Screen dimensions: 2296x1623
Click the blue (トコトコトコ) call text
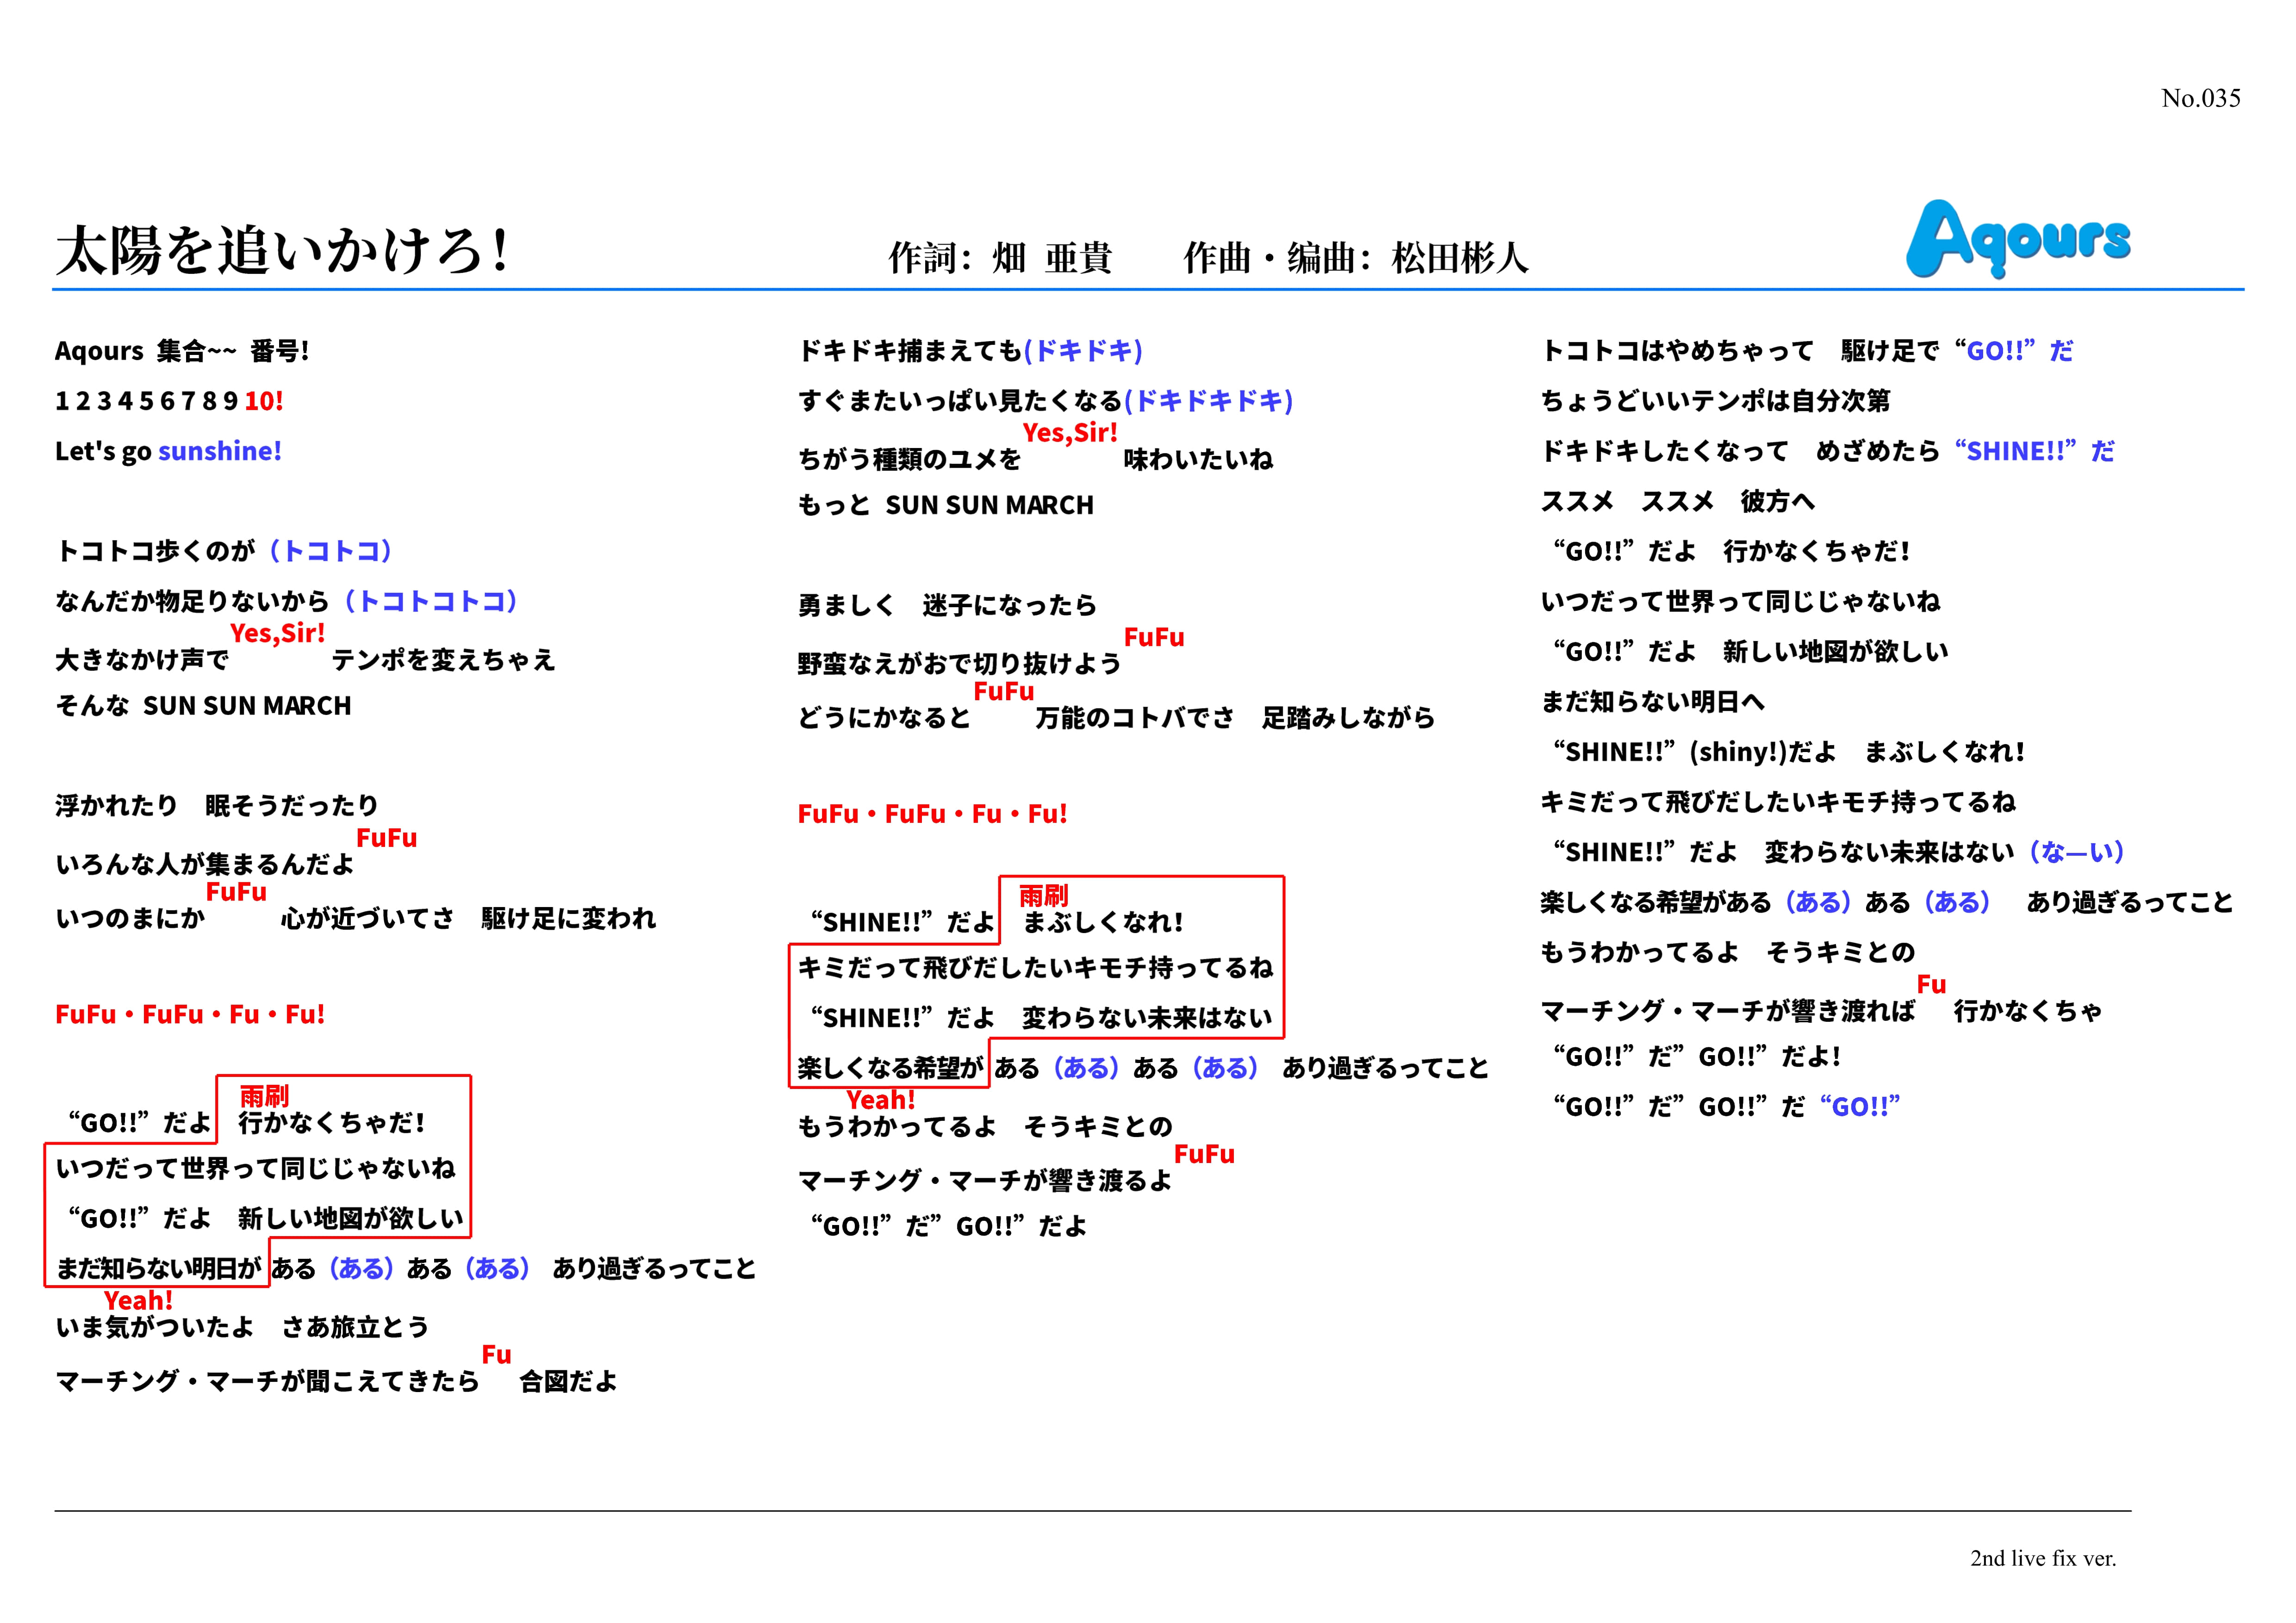430,601
